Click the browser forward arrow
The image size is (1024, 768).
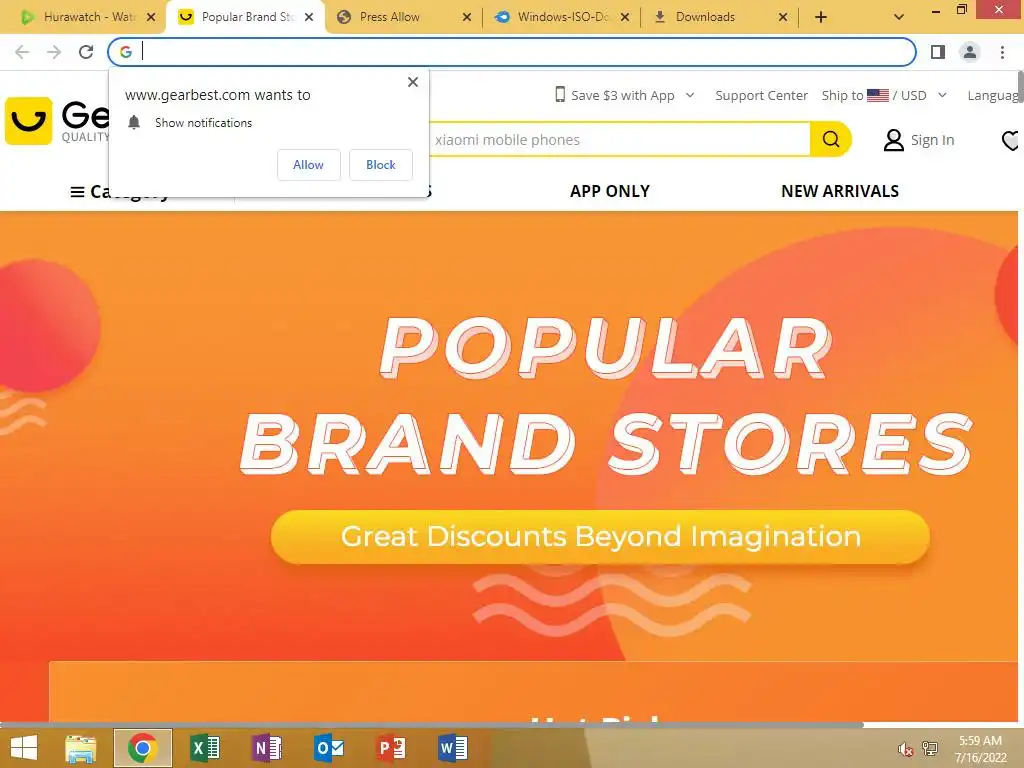pyautogui.click(x=54, y=52)
